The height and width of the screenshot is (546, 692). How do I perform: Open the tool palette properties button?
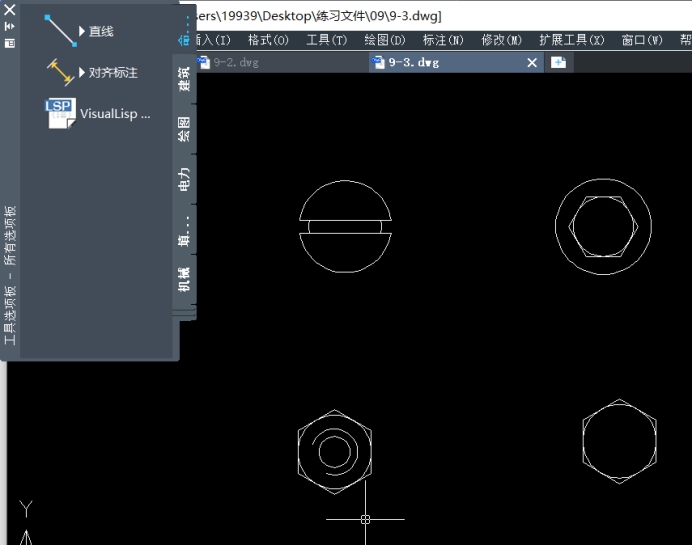(10, 44)
